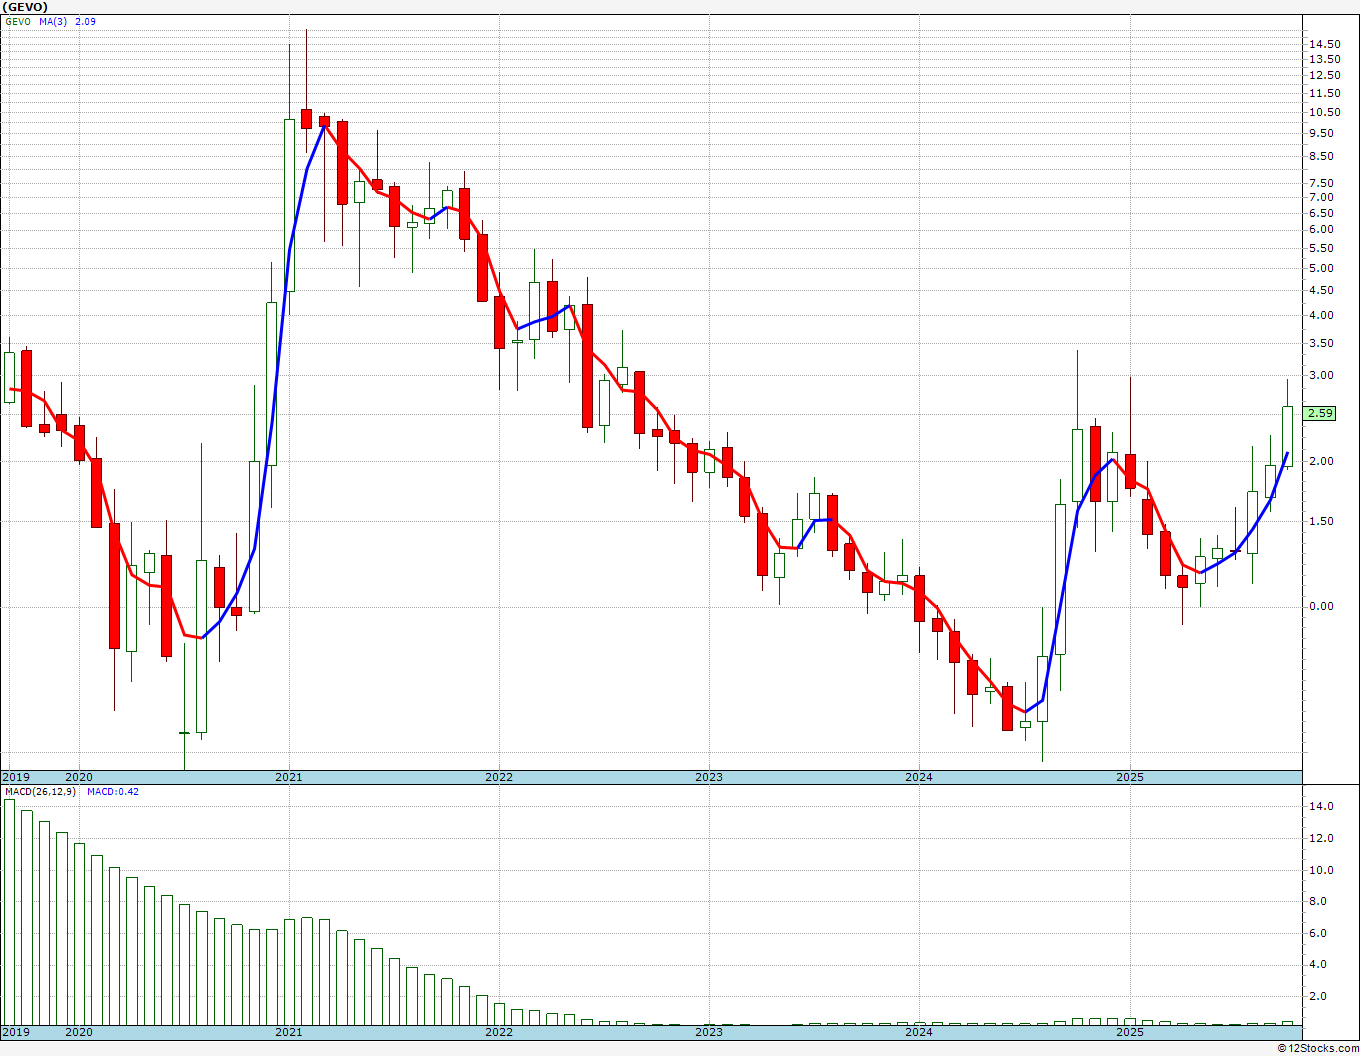Select the GEVO legend label

(x=18, y=21)
